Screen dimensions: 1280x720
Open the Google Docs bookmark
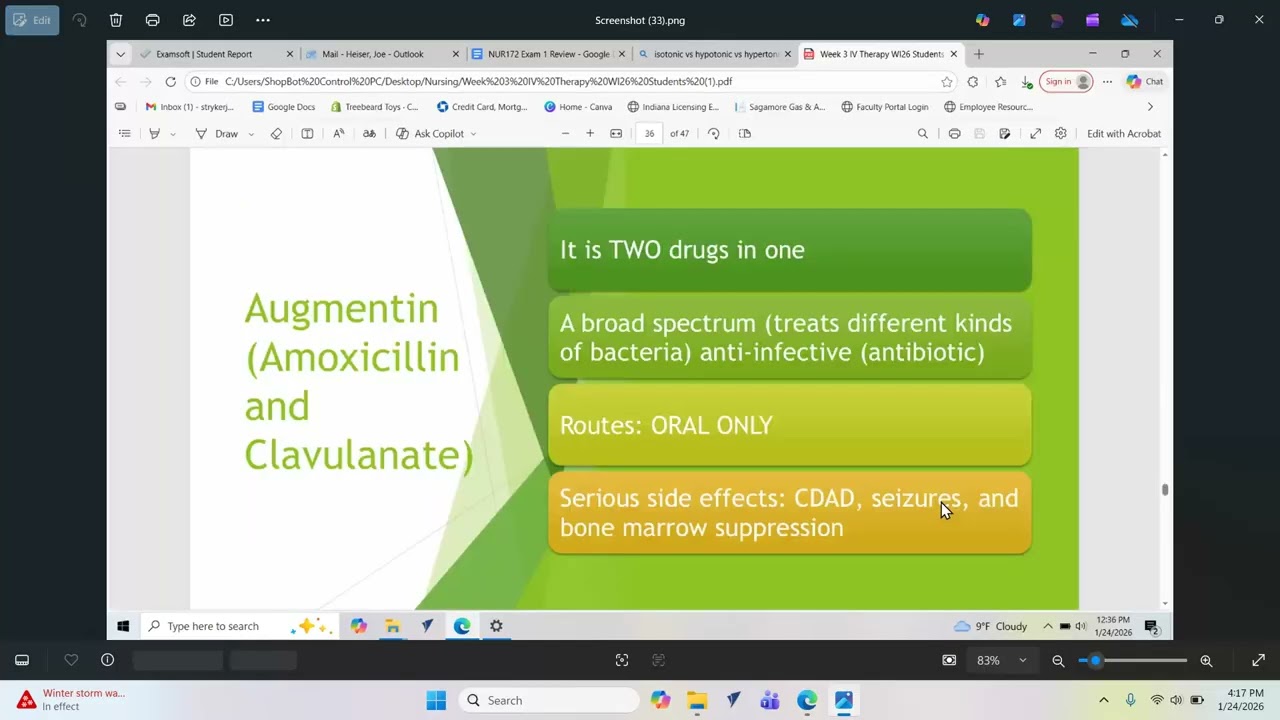pyautogui.click(x=284, y=107)
